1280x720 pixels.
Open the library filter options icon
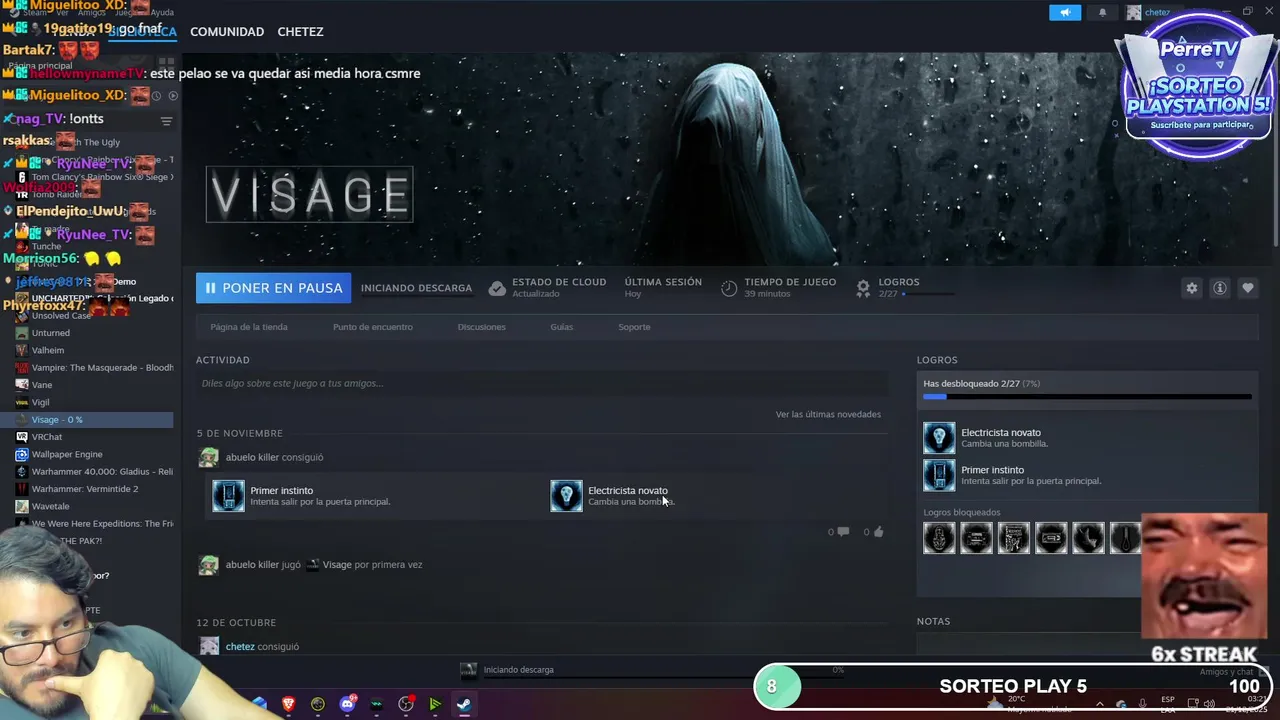click(x=167, y=121)
